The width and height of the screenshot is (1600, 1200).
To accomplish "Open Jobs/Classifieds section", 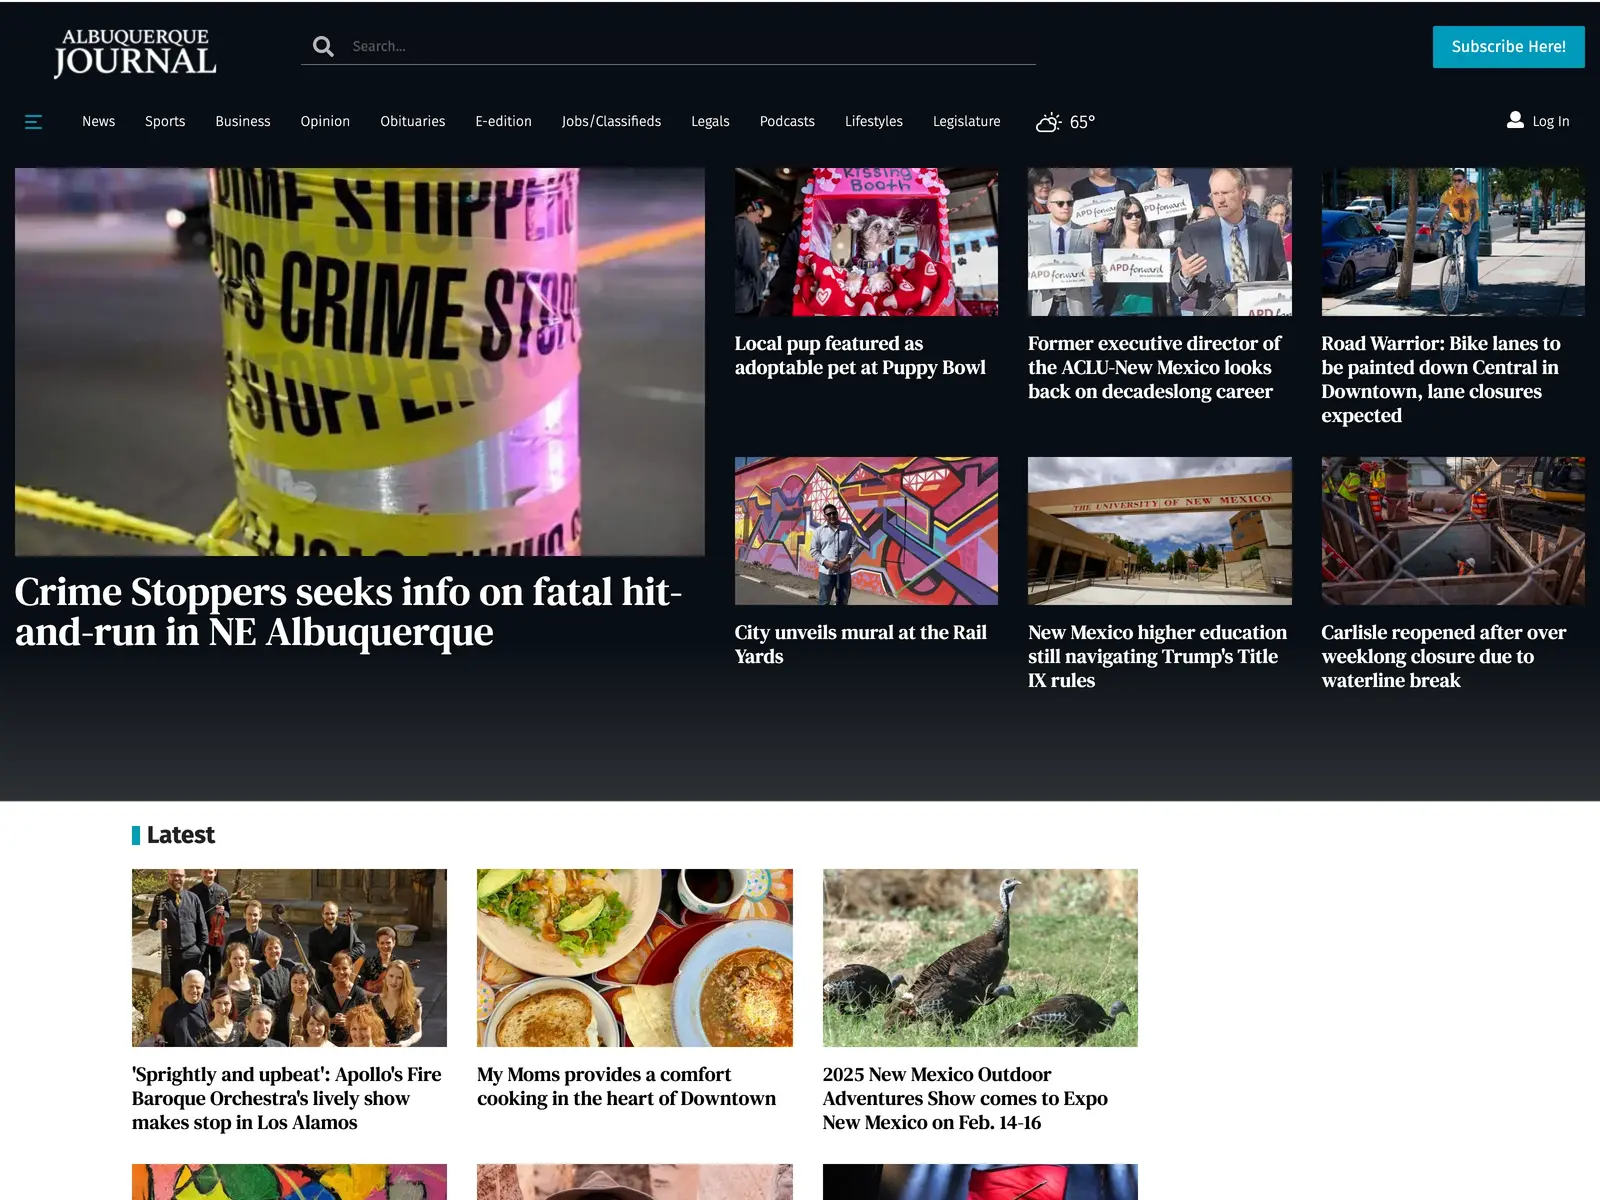I will (x=611, y=121).
